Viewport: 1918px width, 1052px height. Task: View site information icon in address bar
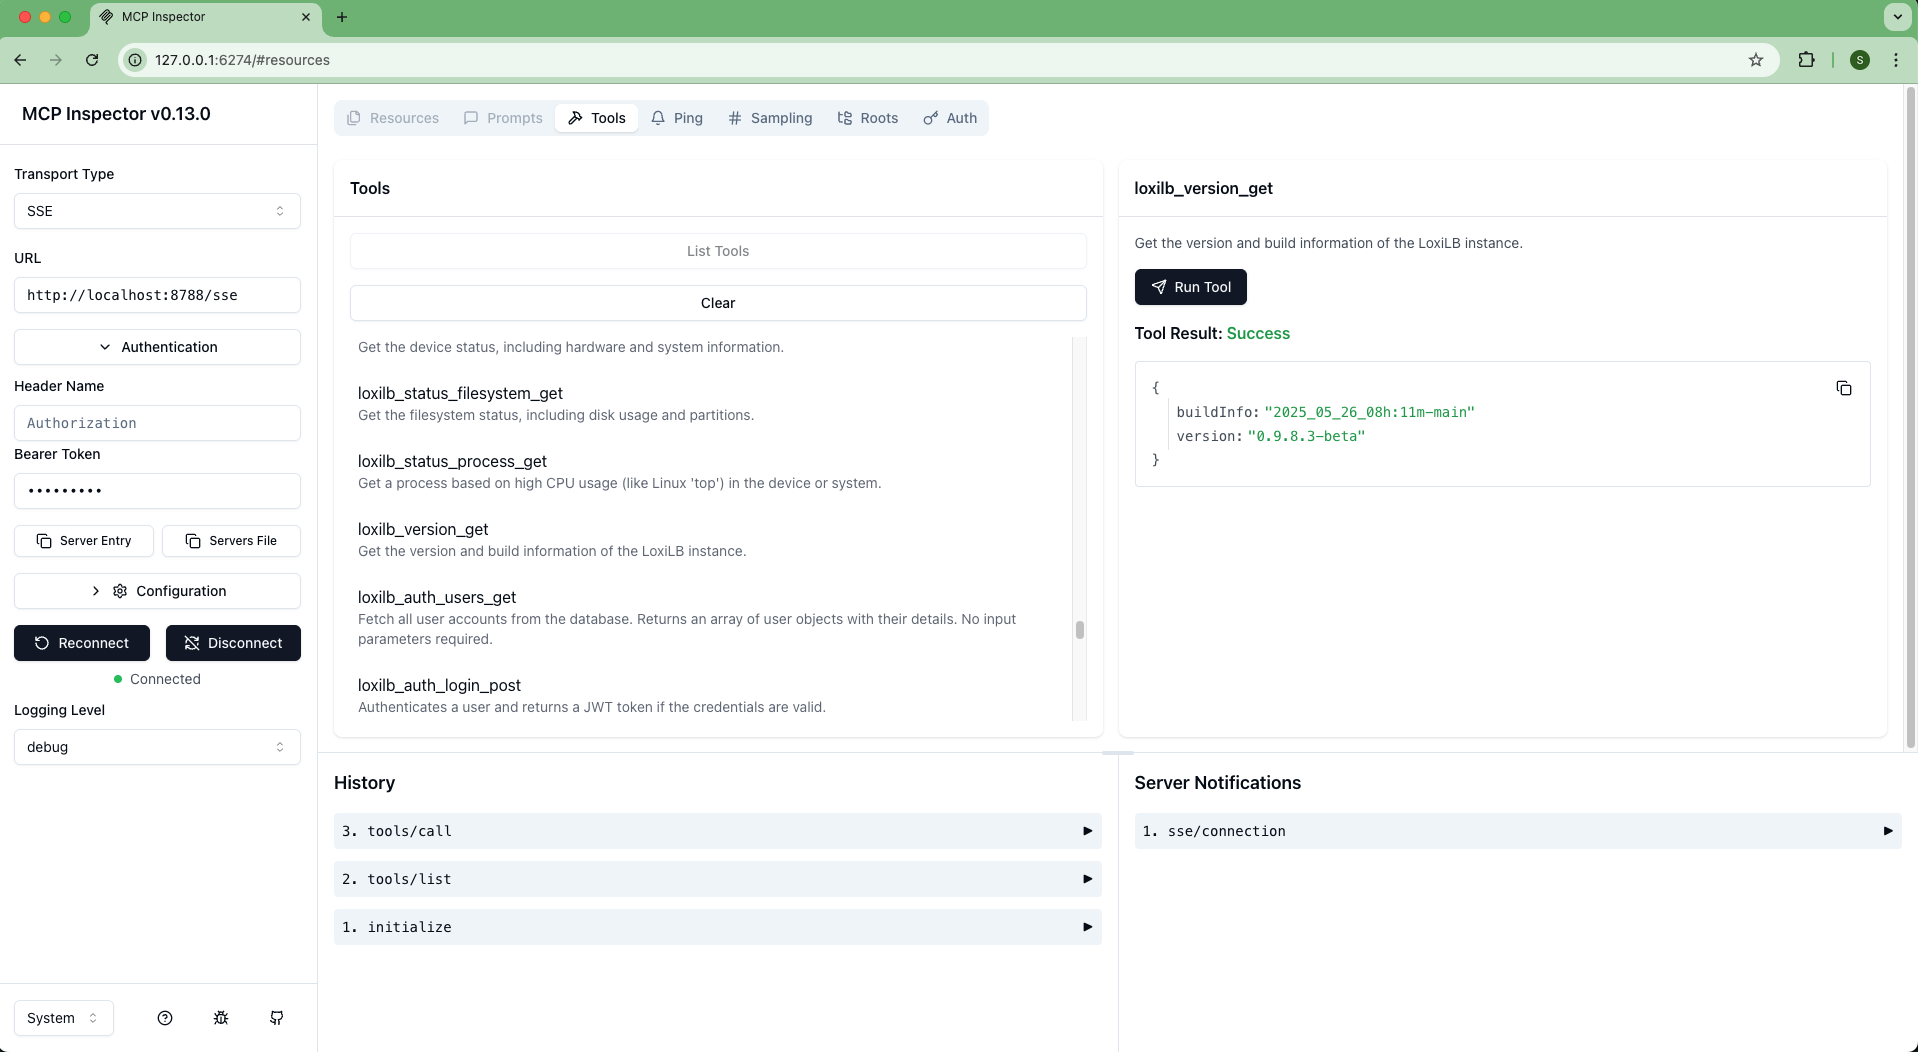[x=136, y=60]
